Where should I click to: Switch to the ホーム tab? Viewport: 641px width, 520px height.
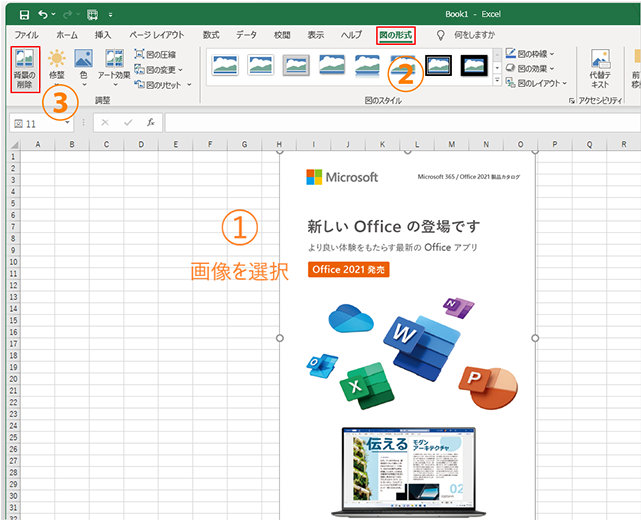pos(67,35)
